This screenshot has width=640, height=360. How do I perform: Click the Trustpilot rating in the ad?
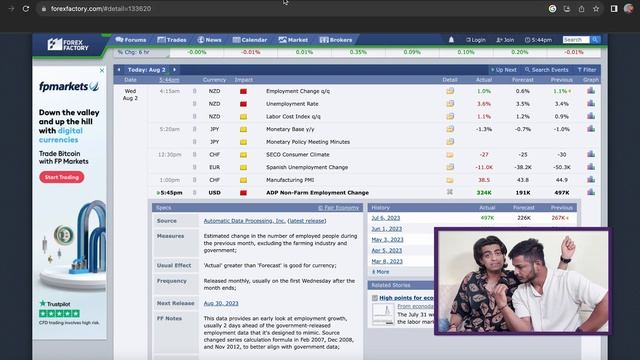point(60,309)
